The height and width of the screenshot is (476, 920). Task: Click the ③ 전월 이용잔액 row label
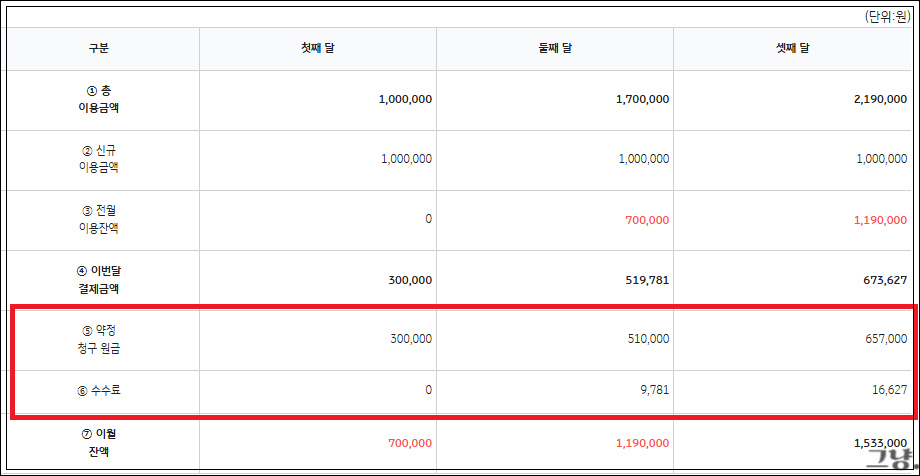(x=100, y=219)
